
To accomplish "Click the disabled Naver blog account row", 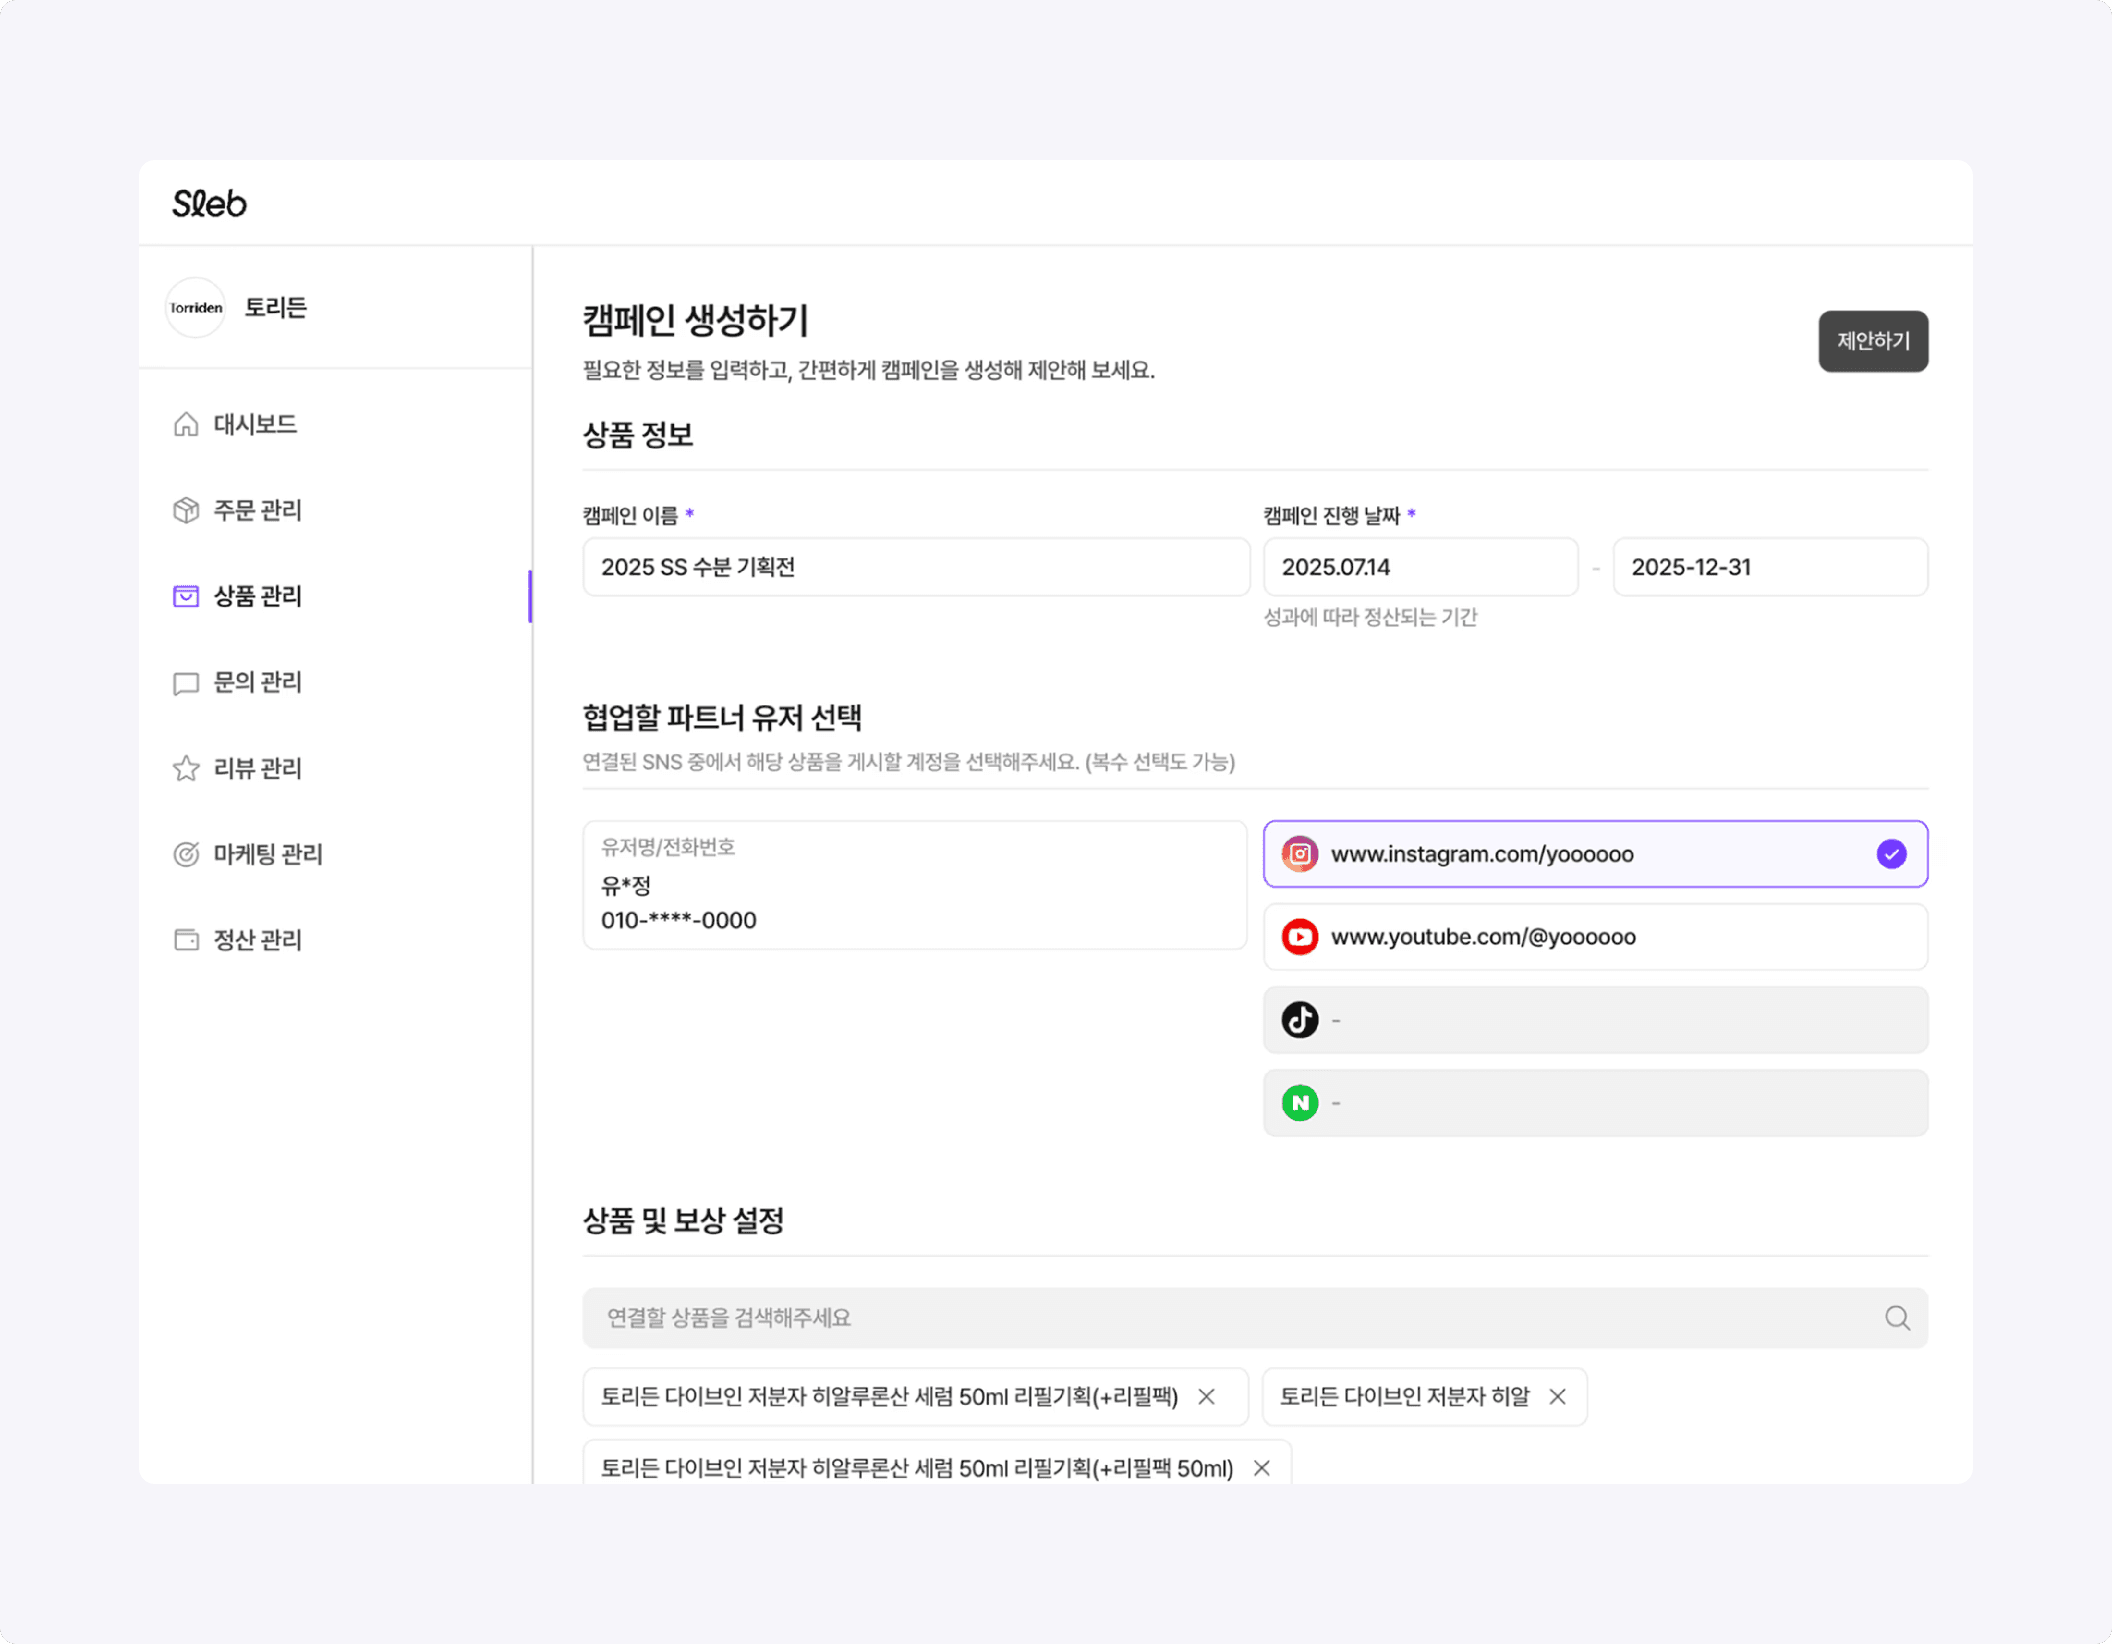I will (x=1595, y=1103).
